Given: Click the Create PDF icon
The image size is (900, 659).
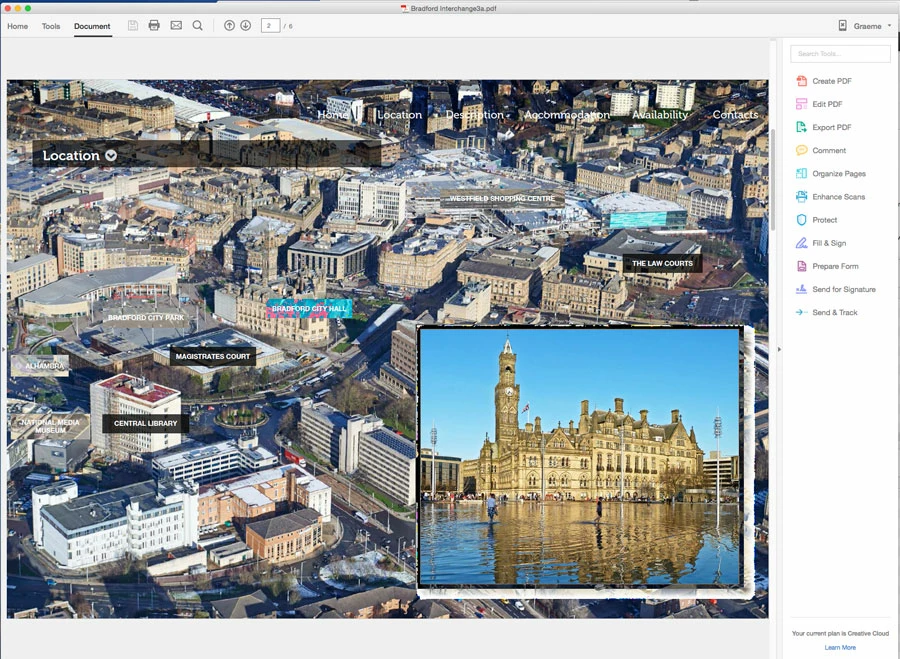Looking at the screenshot, I should [x=801, y=81].
